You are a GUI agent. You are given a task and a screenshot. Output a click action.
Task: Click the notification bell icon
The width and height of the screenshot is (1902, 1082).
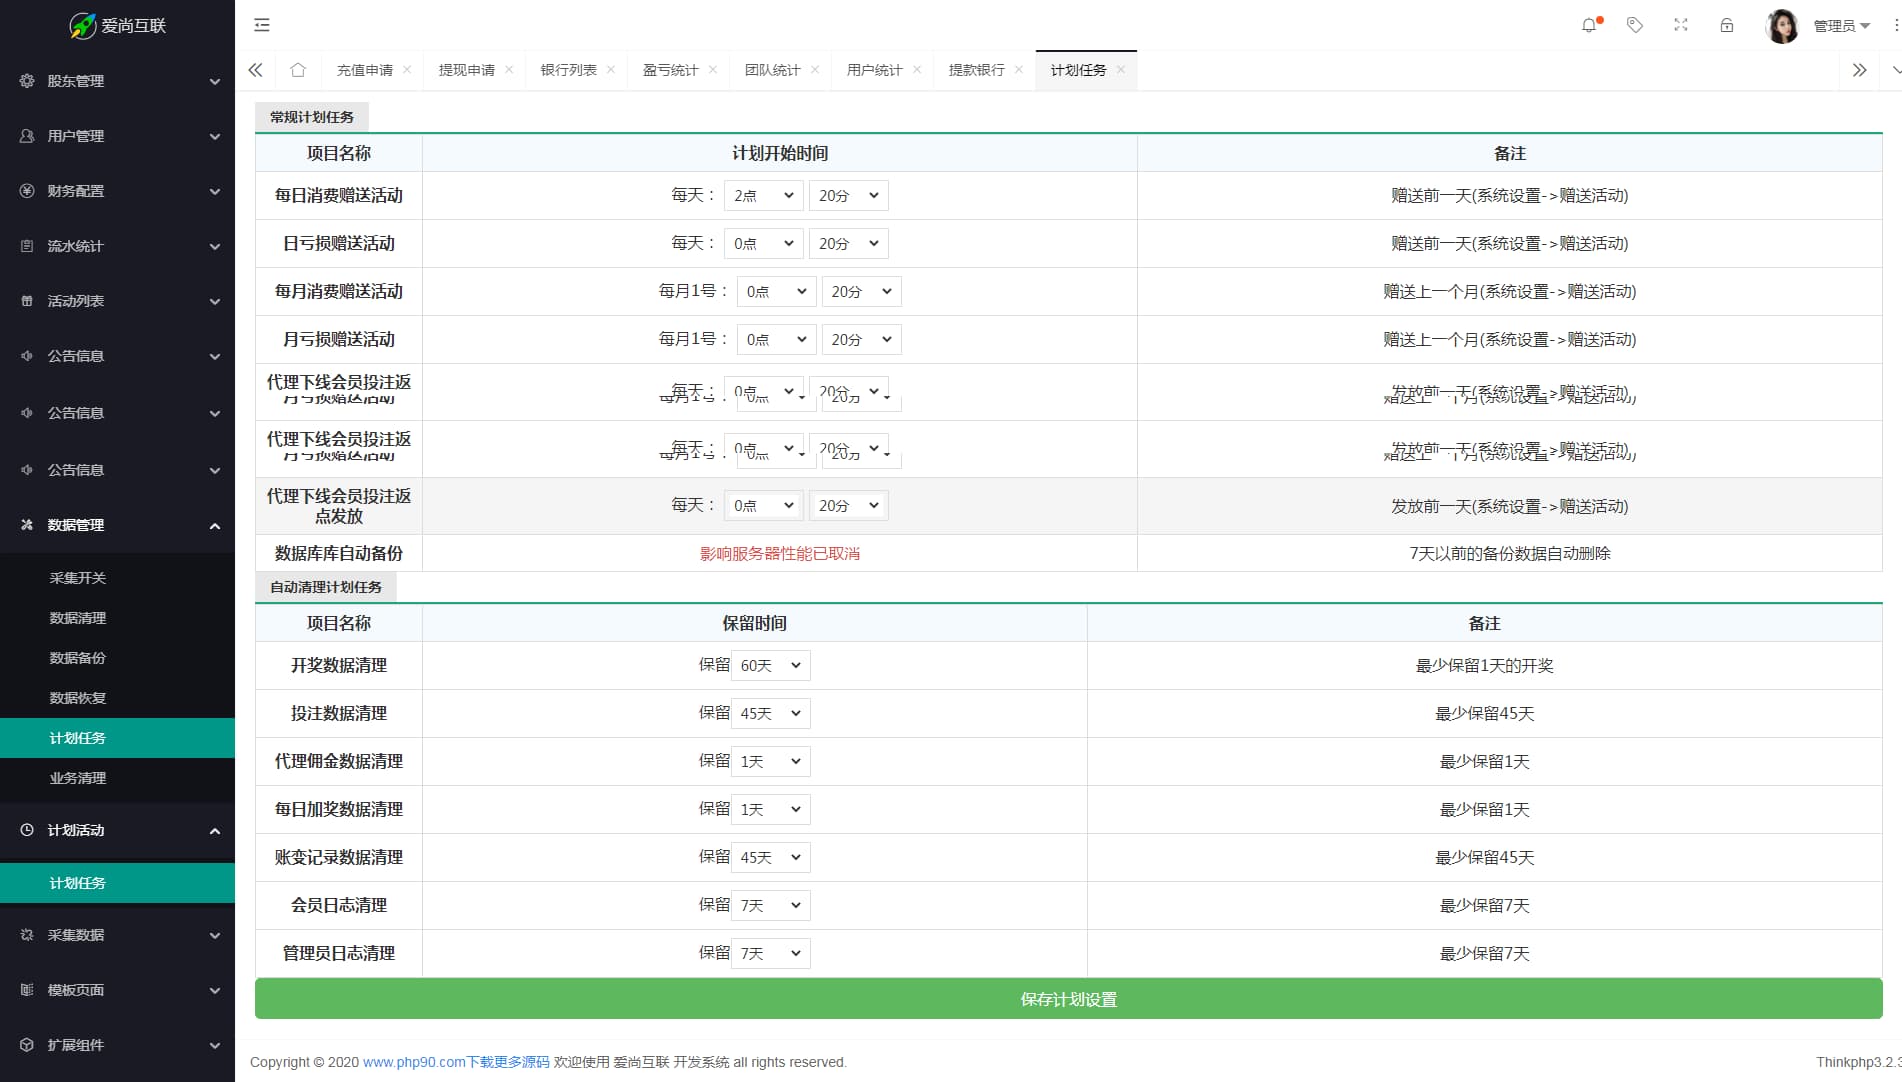click(x=1589, y=25)
